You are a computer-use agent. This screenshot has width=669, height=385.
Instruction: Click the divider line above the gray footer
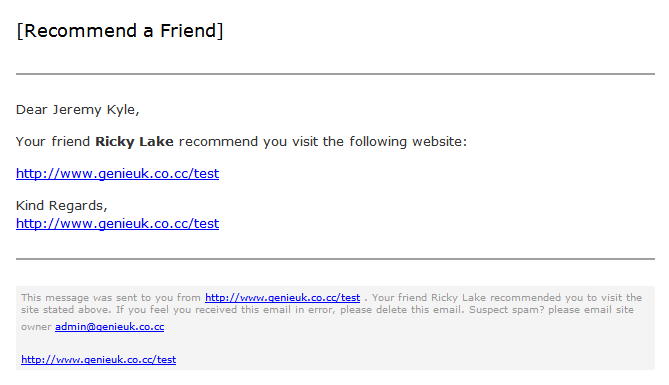tap(335, 259)
